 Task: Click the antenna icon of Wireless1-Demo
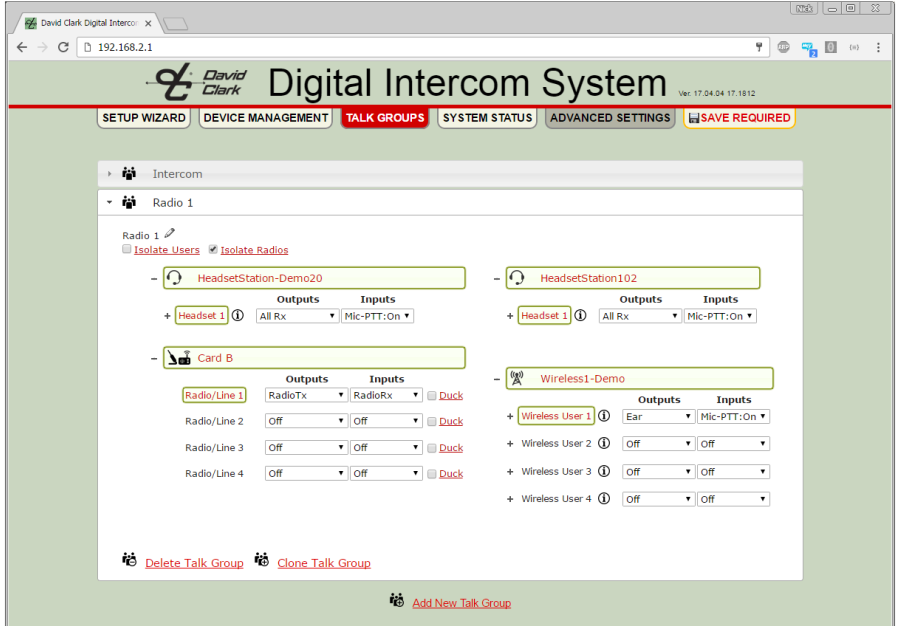point(517,378)
